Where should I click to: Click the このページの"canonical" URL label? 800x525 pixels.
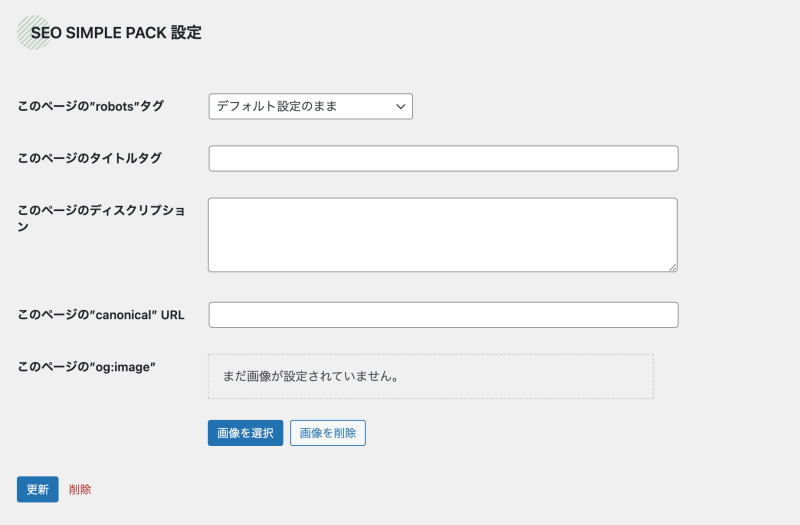[101, 315]
